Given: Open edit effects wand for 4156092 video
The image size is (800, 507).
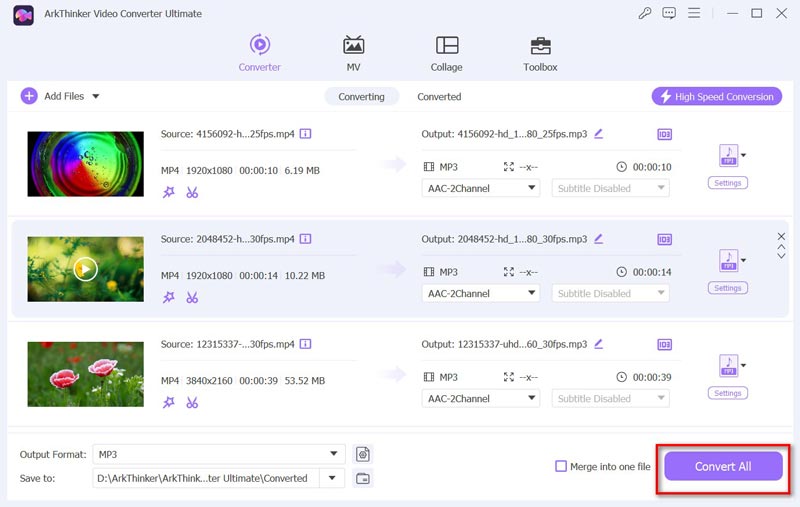Looking at the screenshot, I should tap(169, 192).
